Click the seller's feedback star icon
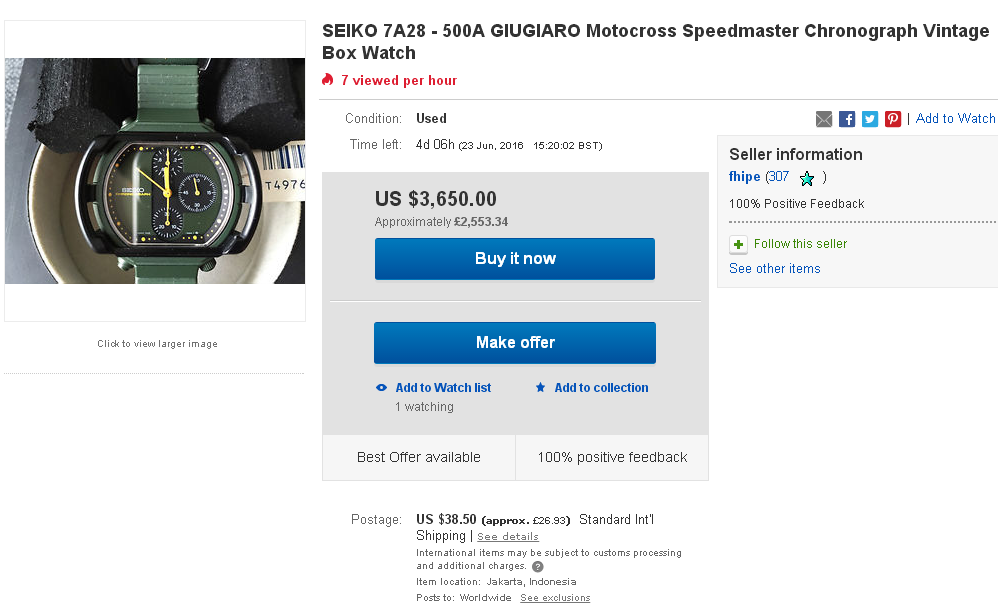 click(x=807, y=178)
